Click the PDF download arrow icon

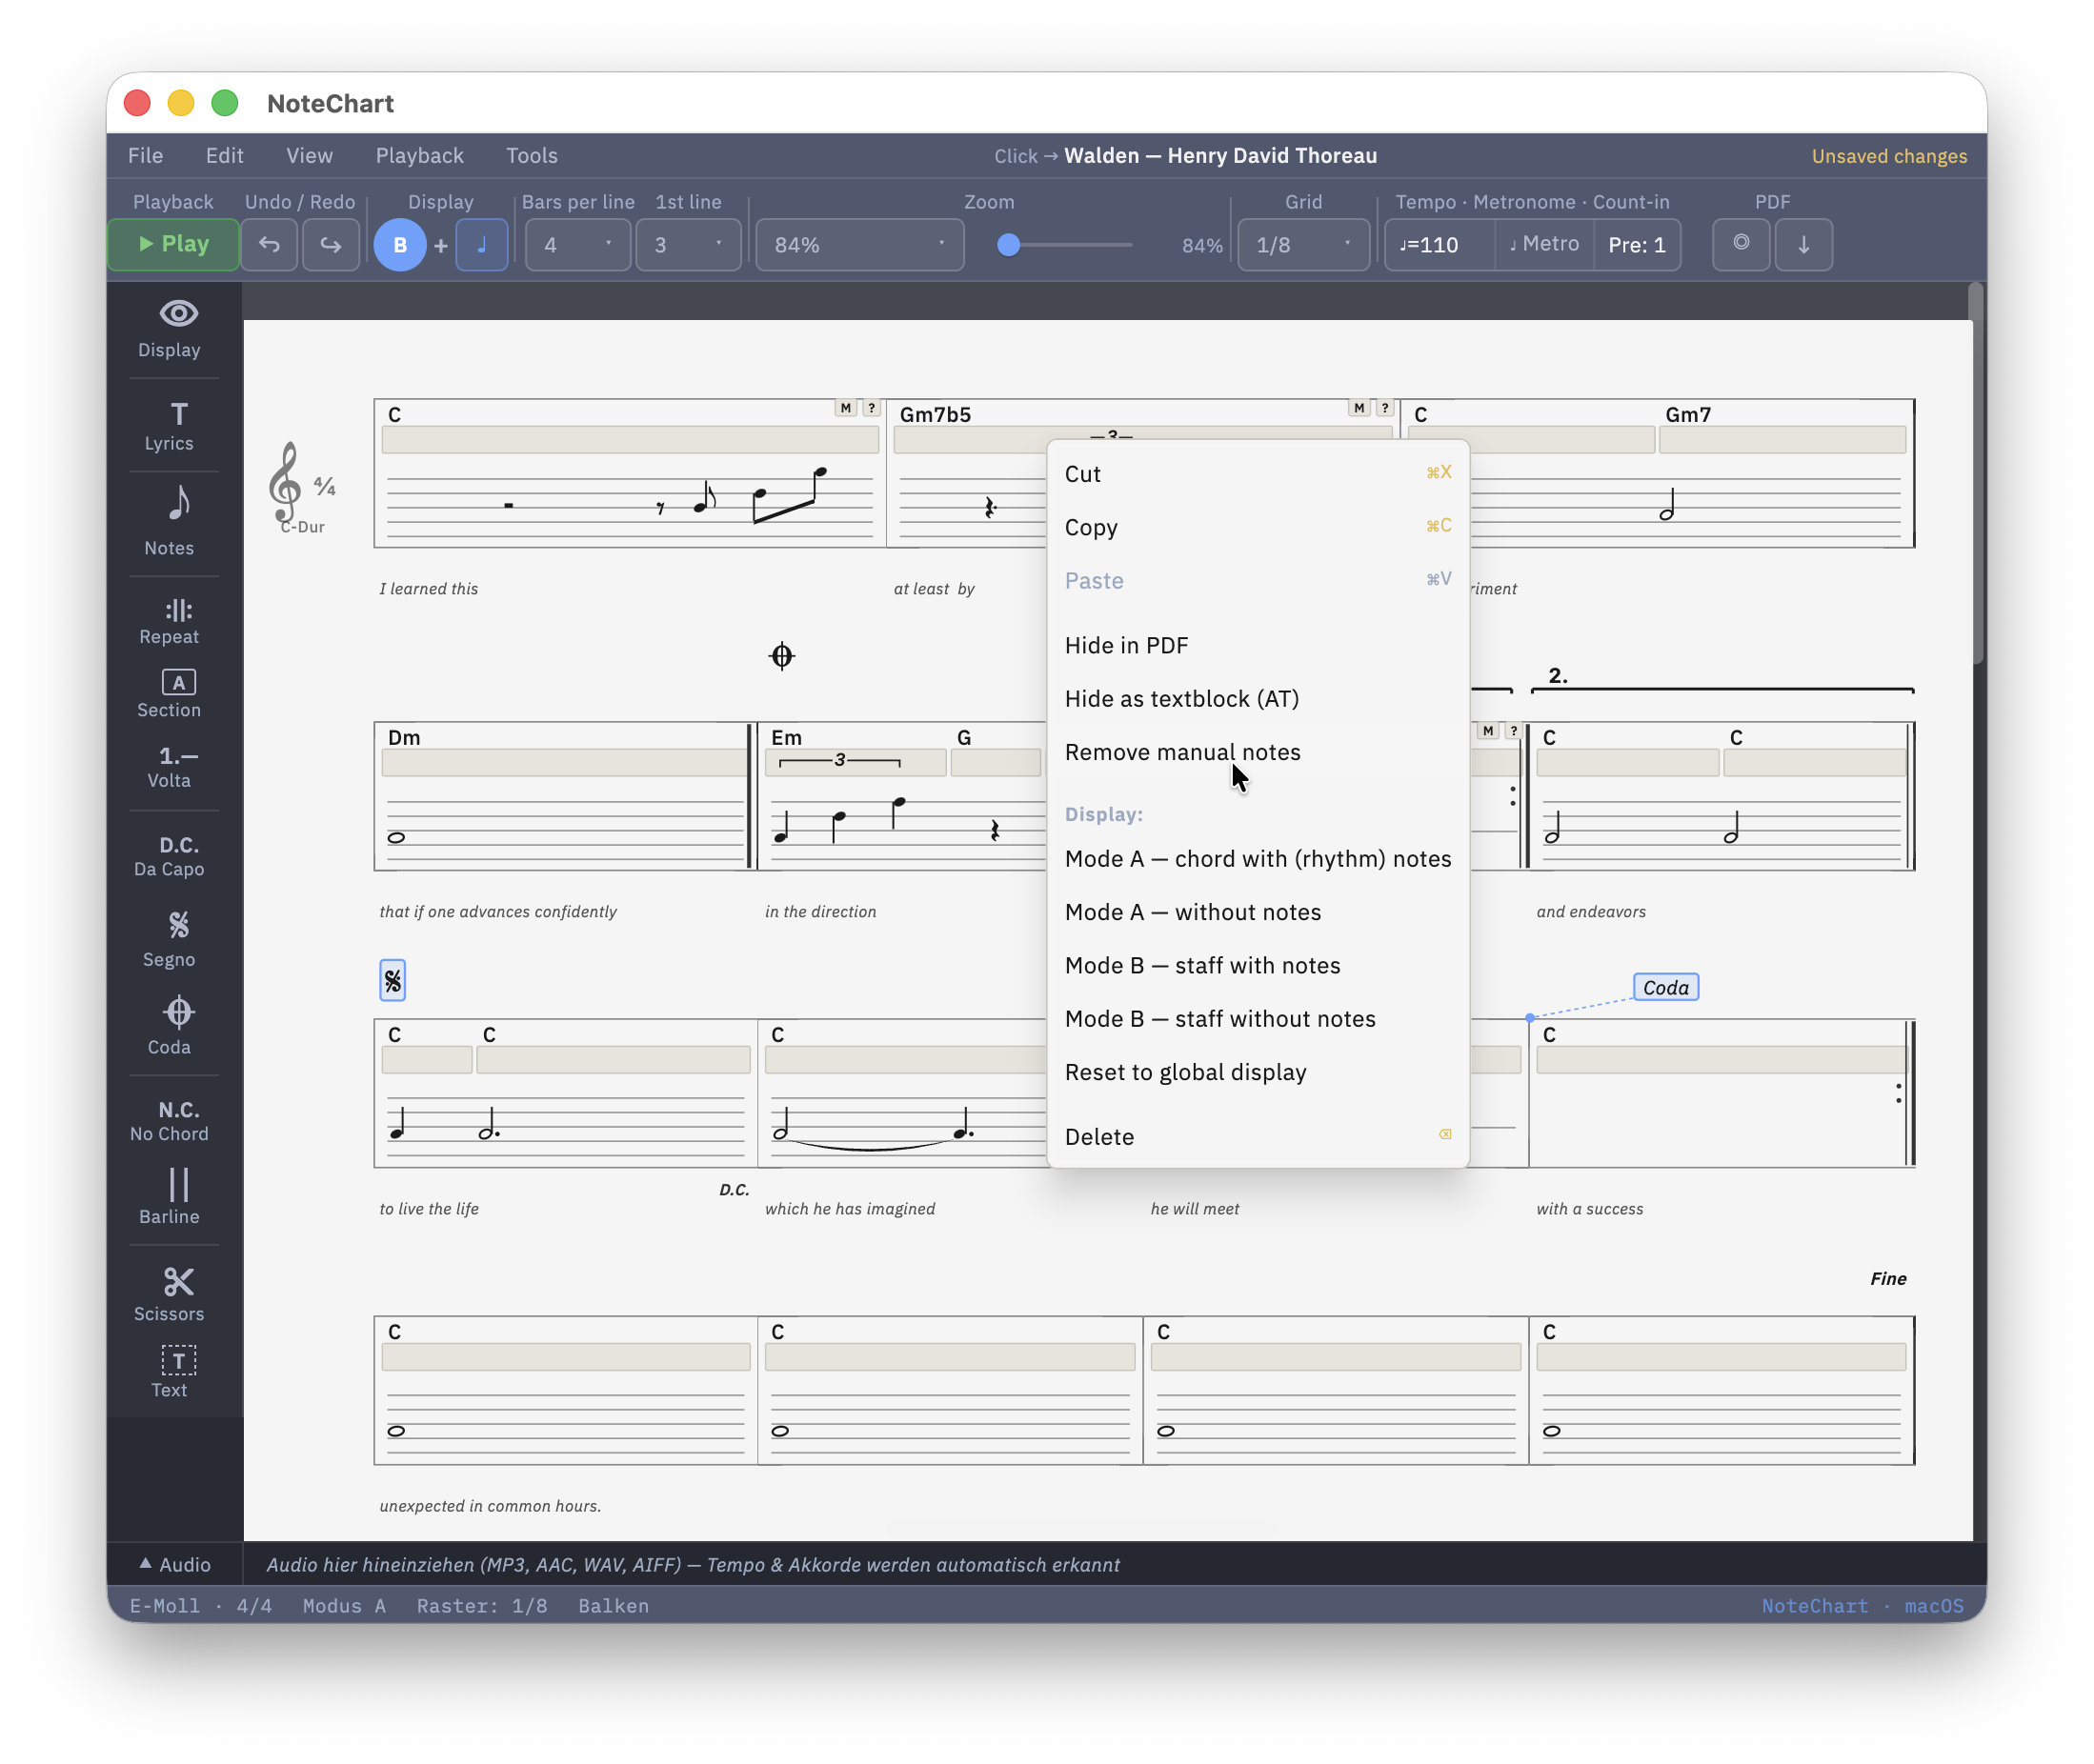[x=1803, y=245]
